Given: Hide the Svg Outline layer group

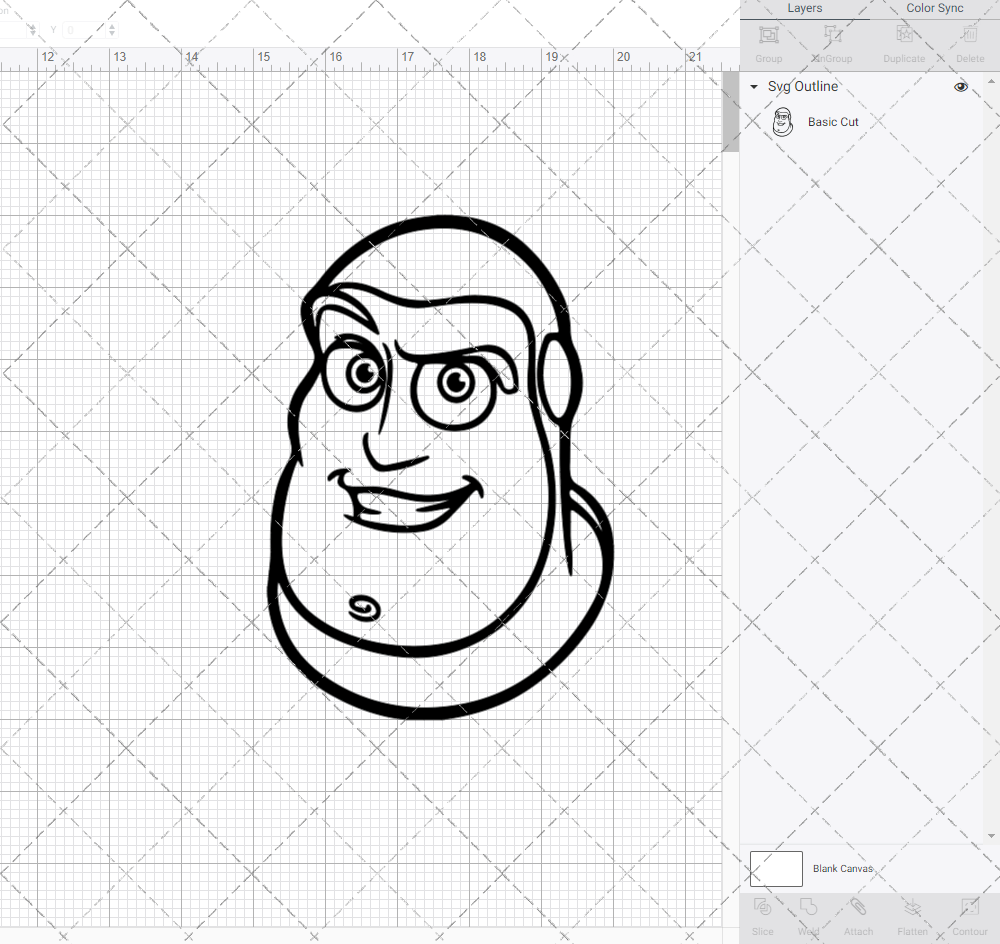Looking at the screenshot, I should click(x=961, y=87).
